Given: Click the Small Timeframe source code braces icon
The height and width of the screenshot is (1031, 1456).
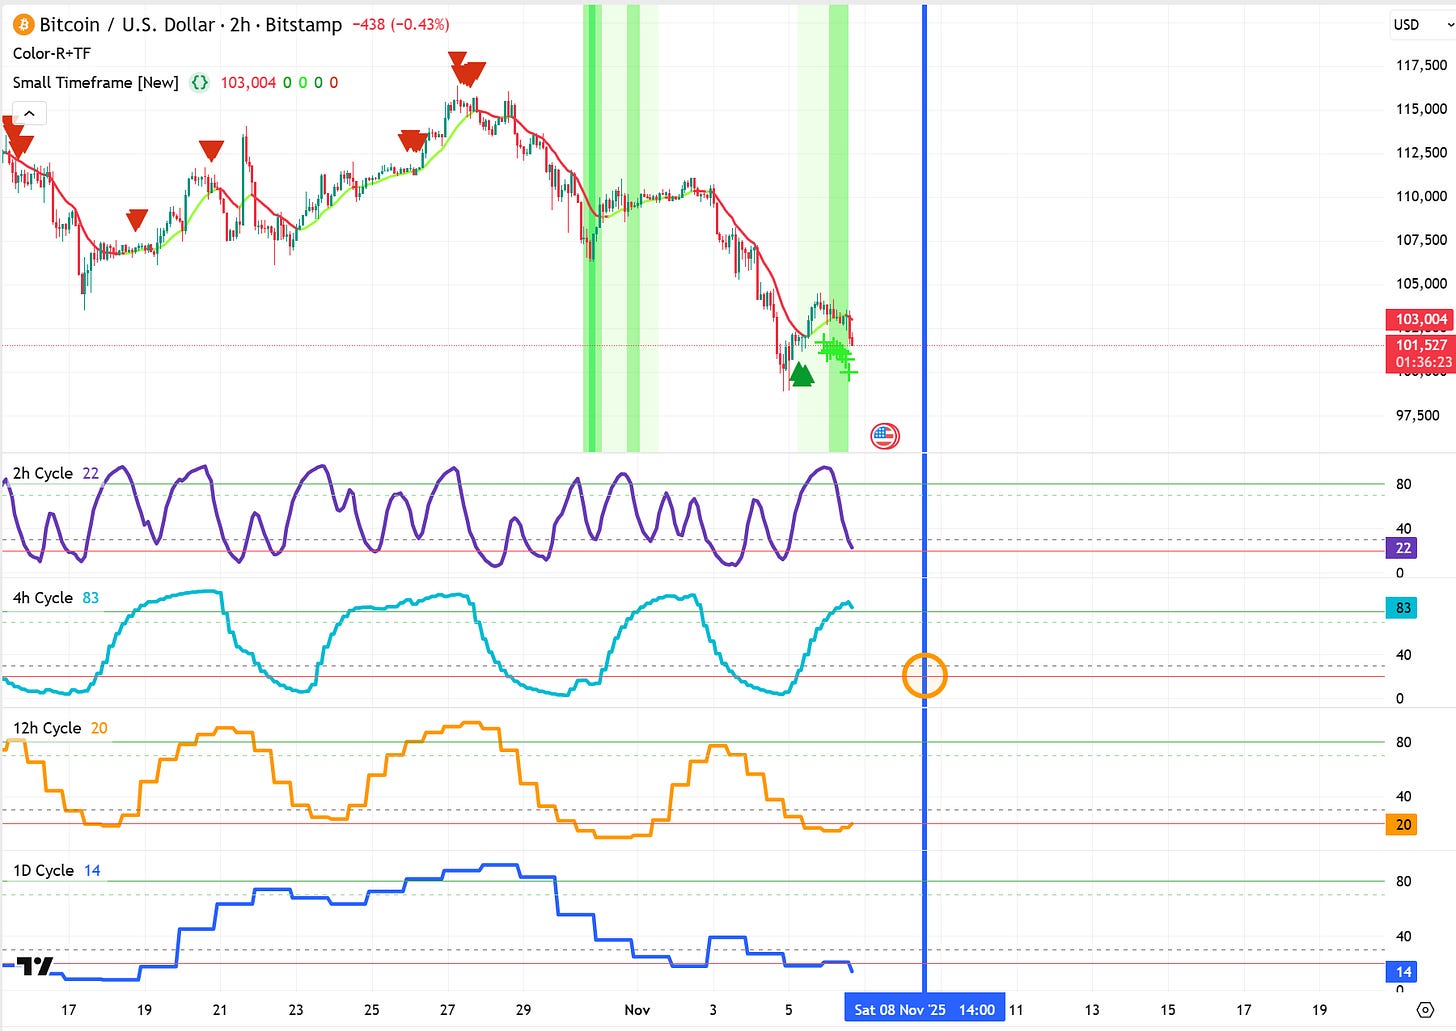Looking at the screenshot, I should click(200, 83).
